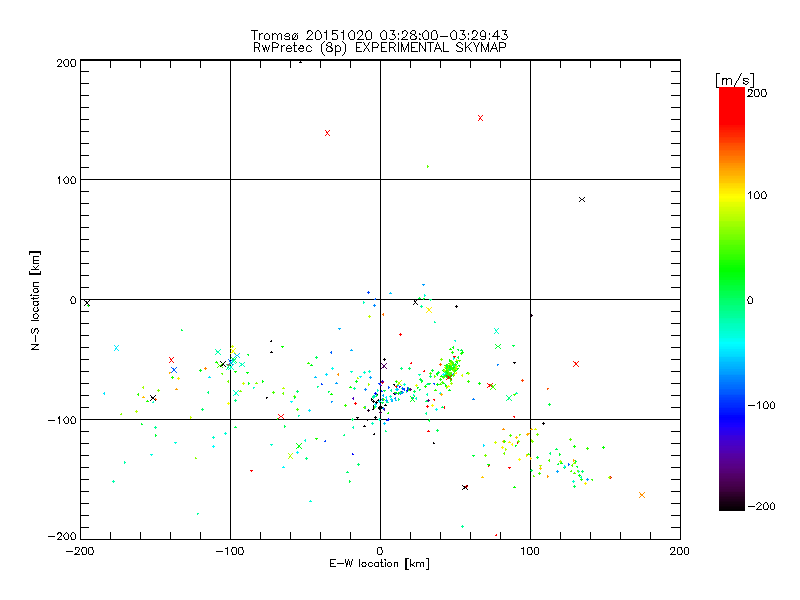Click the colorbar's bottom -200 label
The image size is (800, 600).
(x=761, y=506)
